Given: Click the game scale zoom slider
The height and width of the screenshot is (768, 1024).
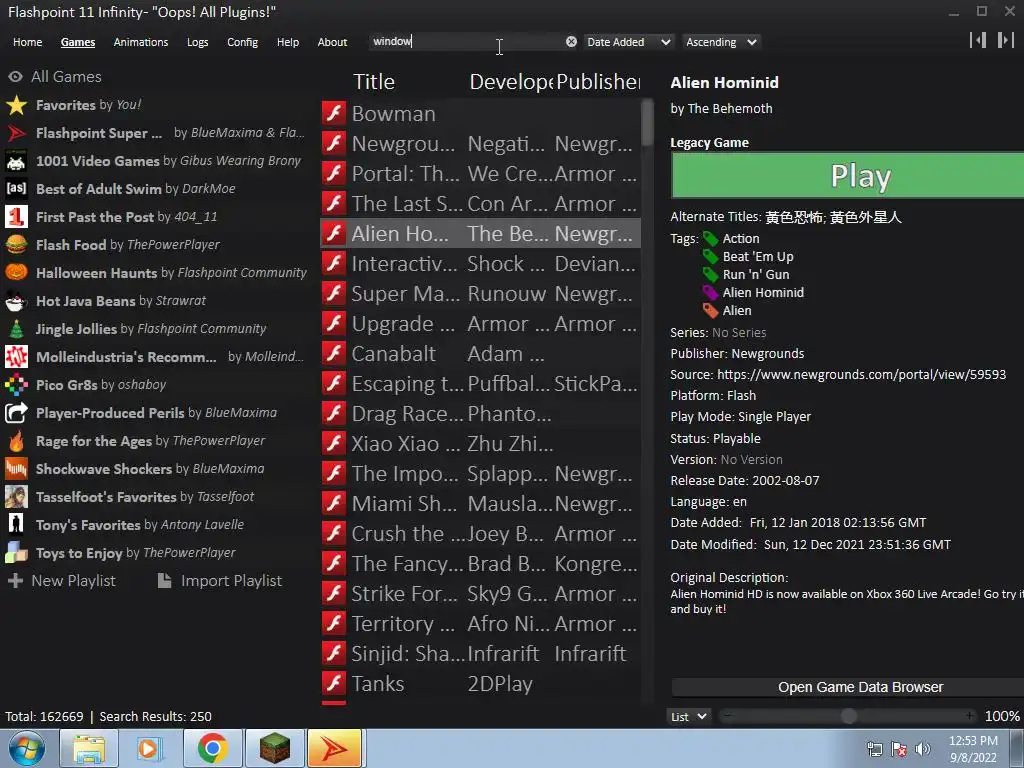Looking at the screenshot, I should [x=848, y=716].
